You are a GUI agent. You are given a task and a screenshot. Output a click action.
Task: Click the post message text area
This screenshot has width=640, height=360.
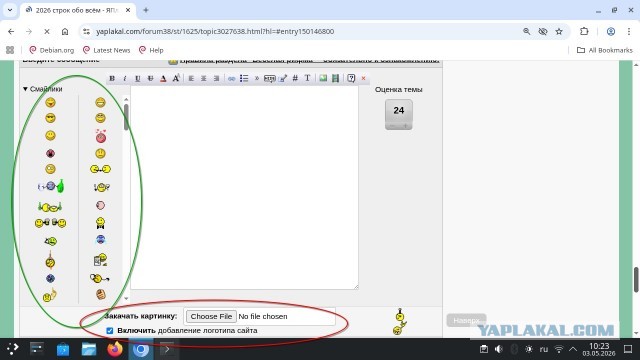point(244,188)
